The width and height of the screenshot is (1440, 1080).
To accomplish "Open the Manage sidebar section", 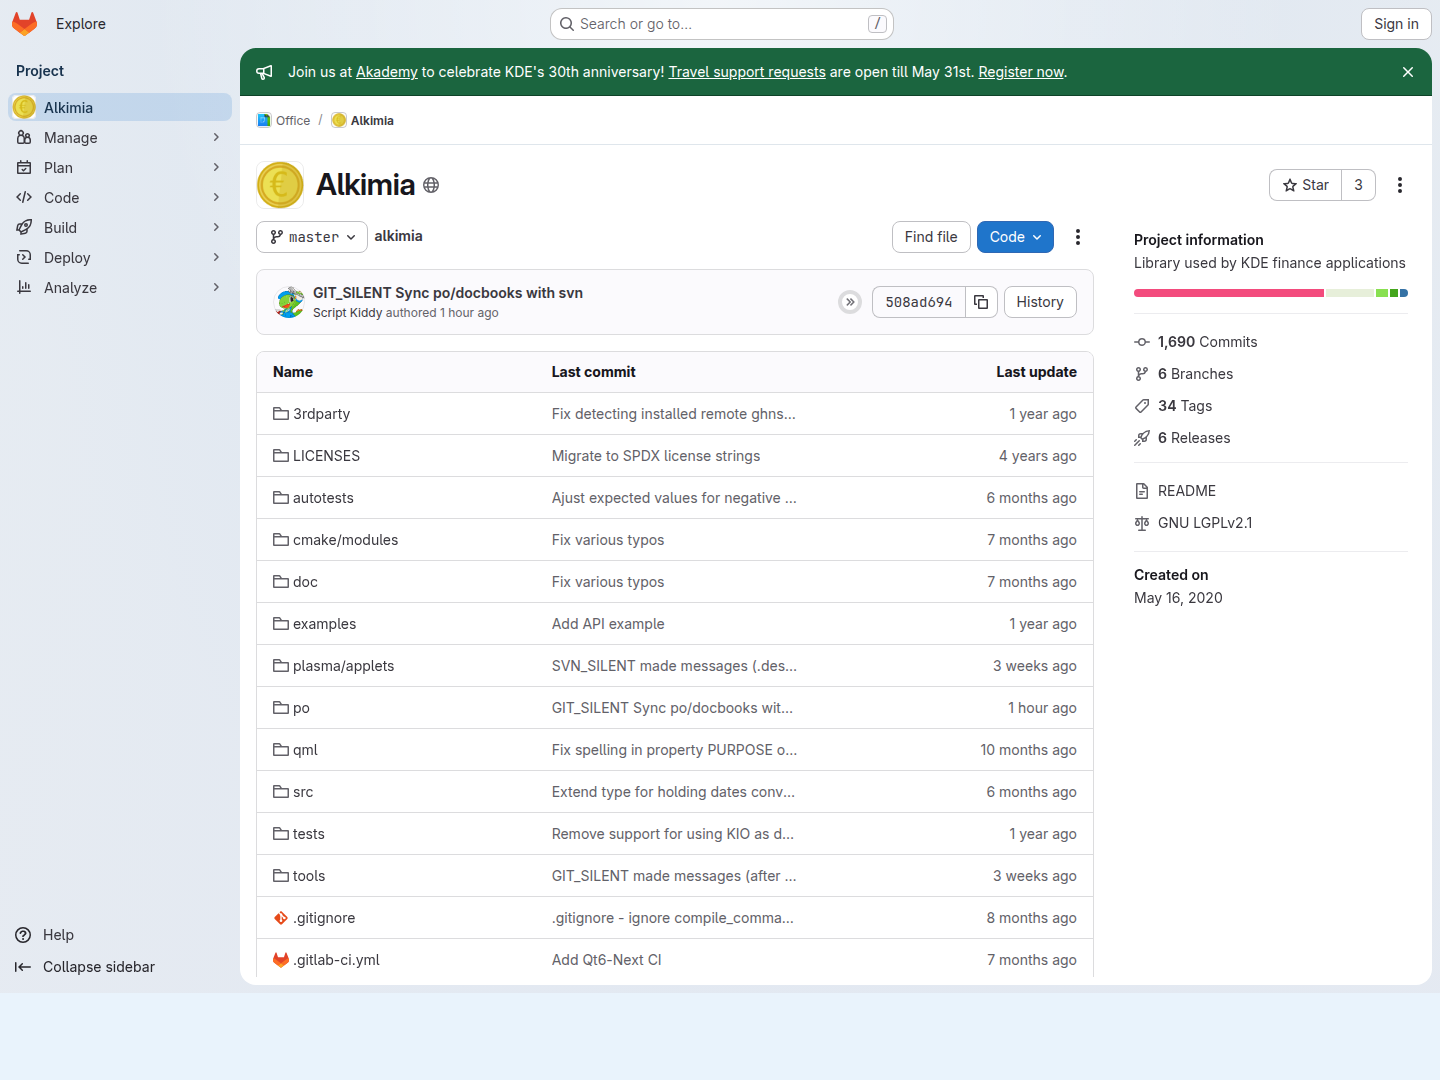I will tap(120, 137).
